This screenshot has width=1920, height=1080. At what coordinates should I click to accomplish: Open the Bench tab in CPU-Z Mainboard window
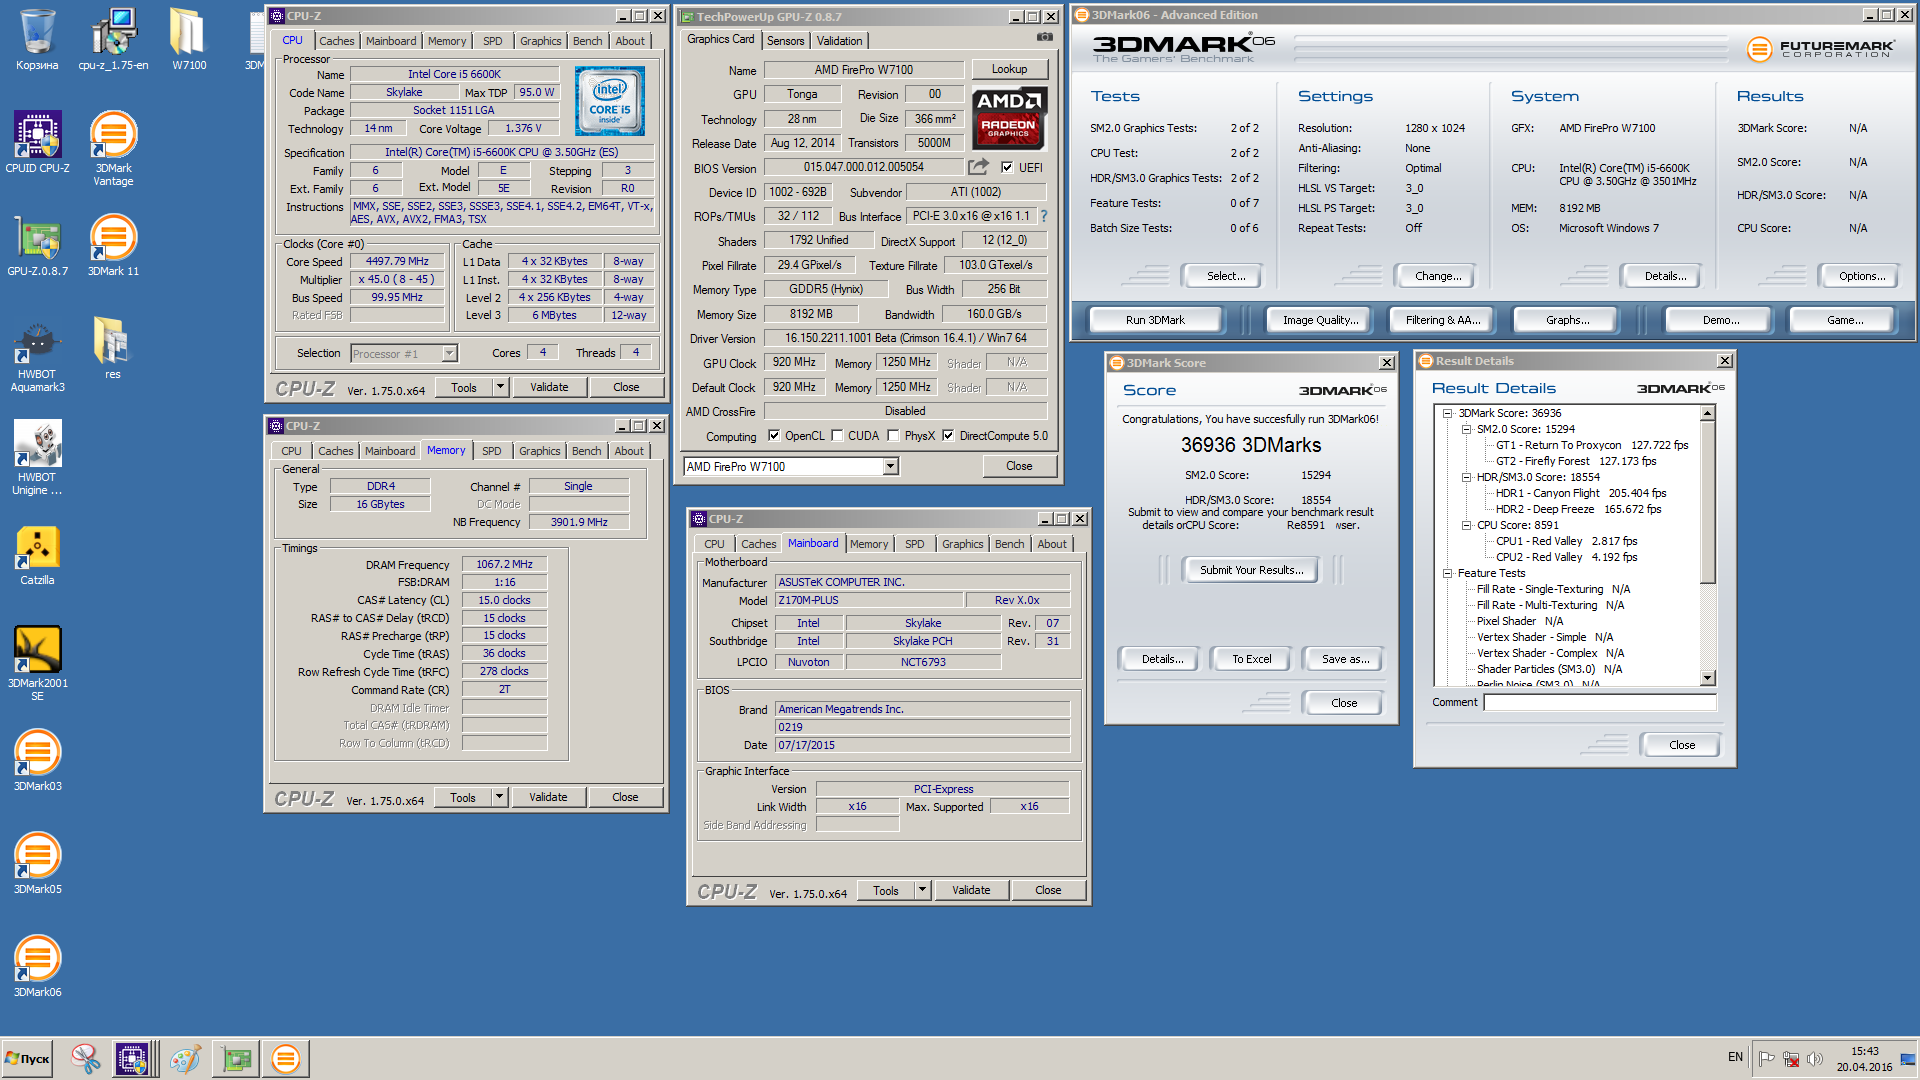point(1009,544)
